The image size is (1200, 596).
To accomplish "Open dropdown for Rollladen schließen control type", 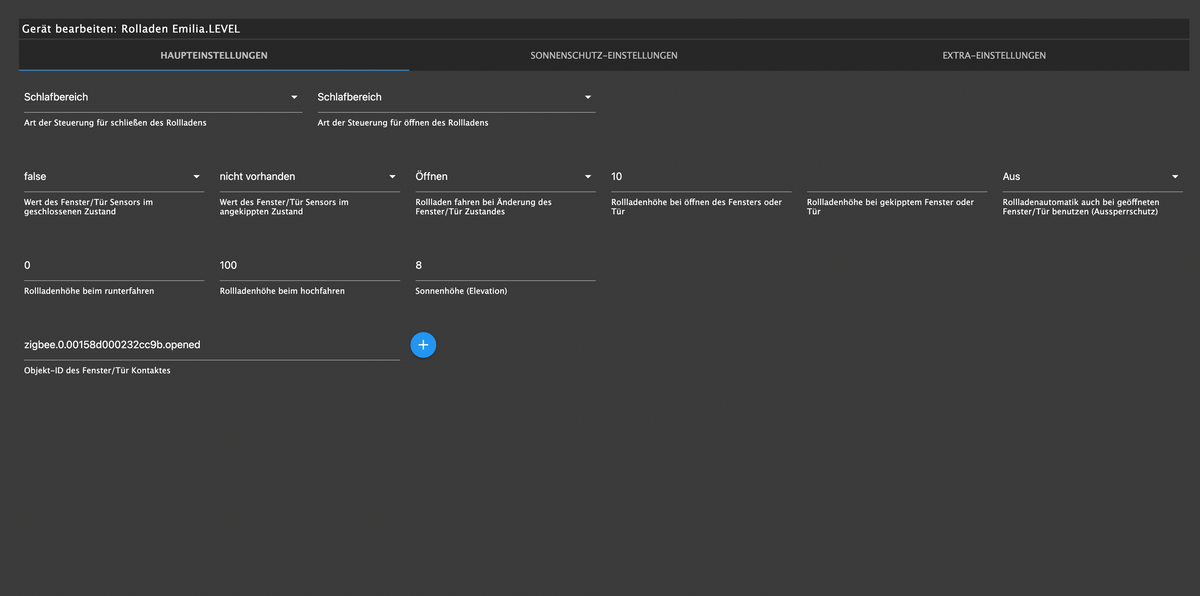I will (x=161, y=97).
